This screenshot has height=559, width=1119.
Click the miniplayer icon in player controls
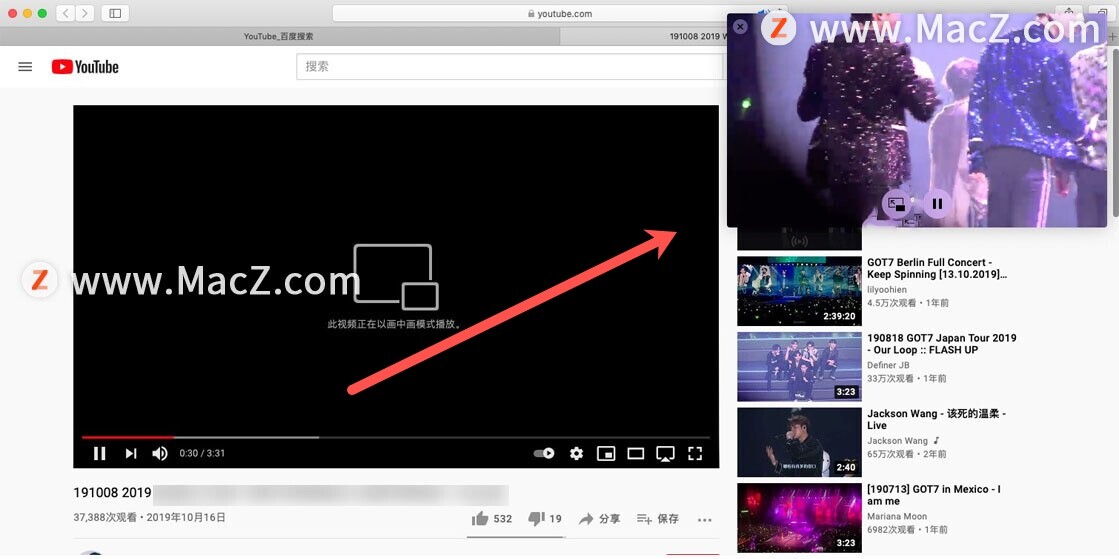point(606,453)
